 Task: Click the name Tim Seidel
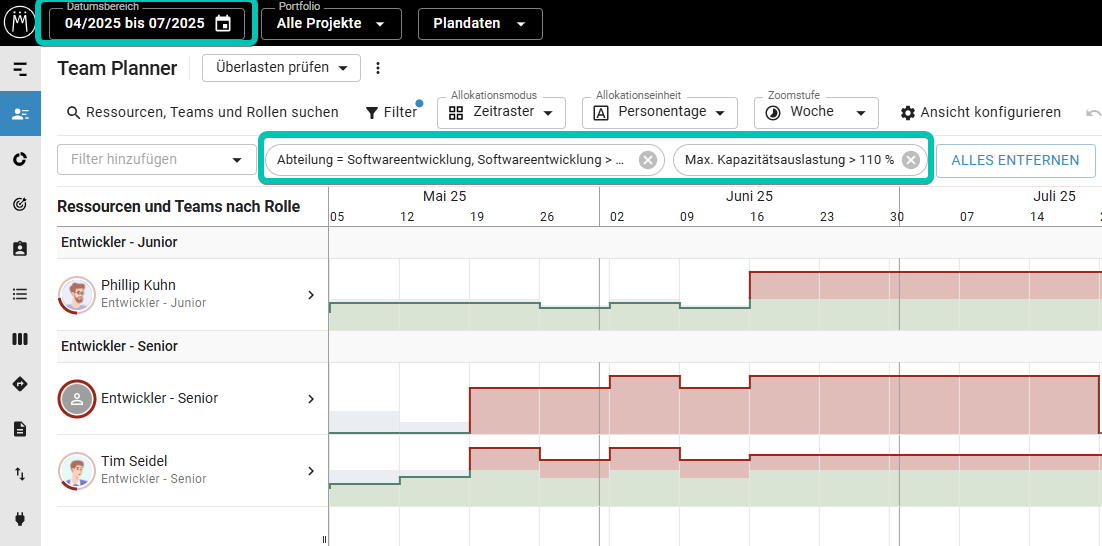click(x=134, y=461)
